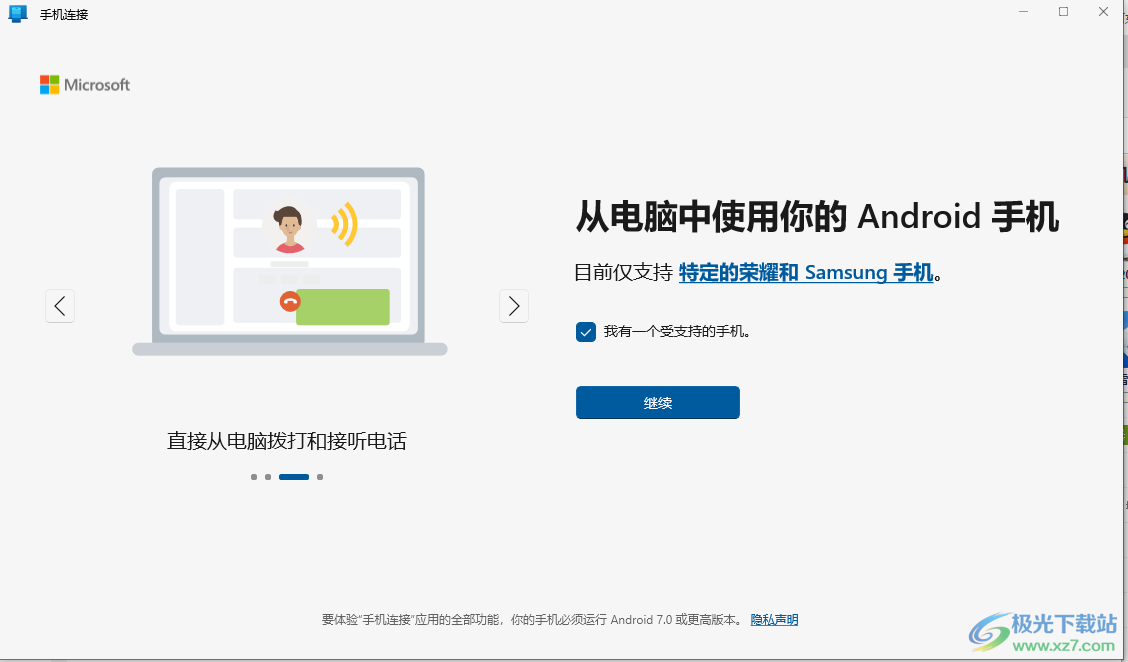Go to the previous slide using the left arrow
1128x662 pixels.
[x=60, y=306]
